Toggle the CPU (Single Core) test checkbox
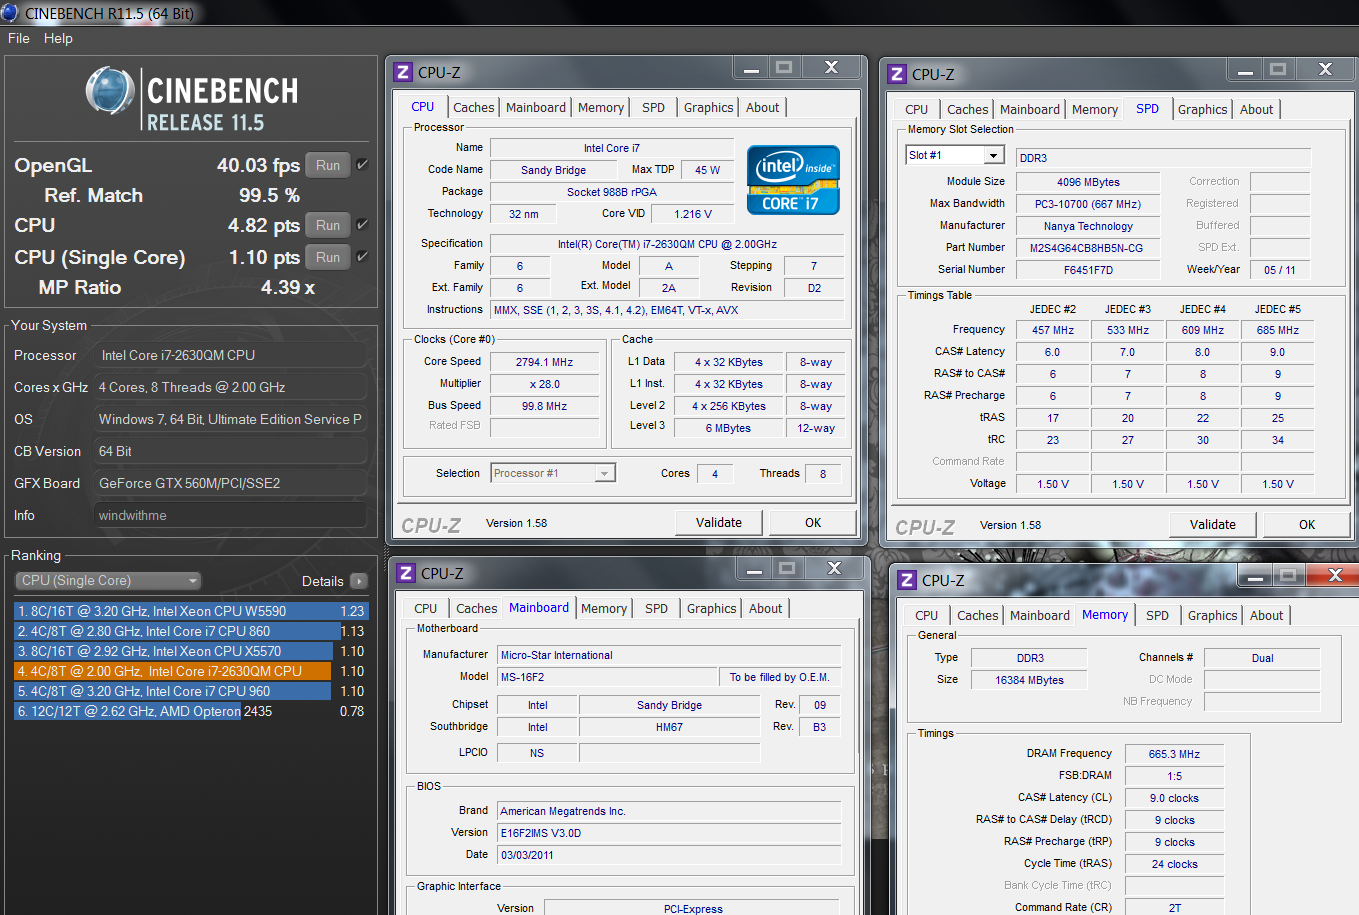The width and height of the screenshot is (1359, 915). coord(362,257)
